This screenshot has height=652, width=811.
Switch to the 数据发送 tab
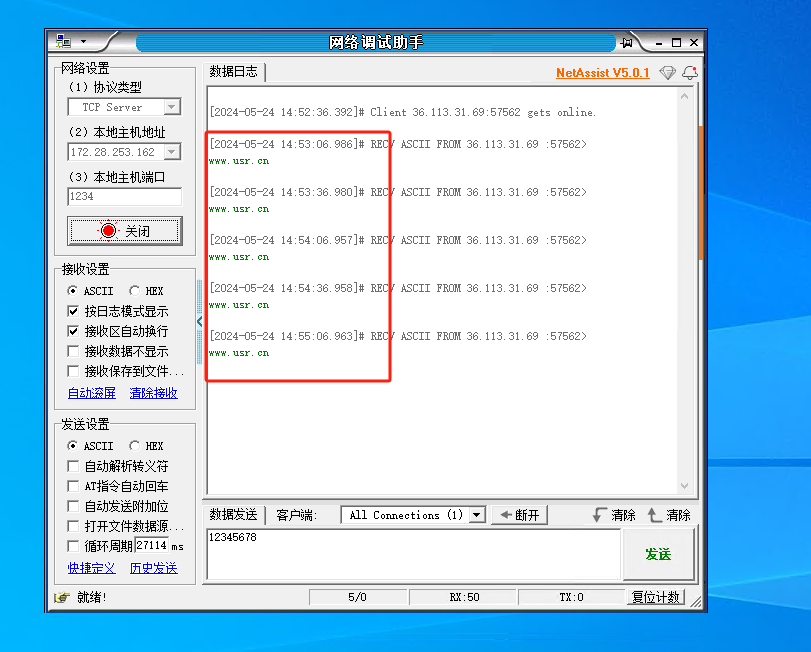pyautogui.click(x=233, y=514)
